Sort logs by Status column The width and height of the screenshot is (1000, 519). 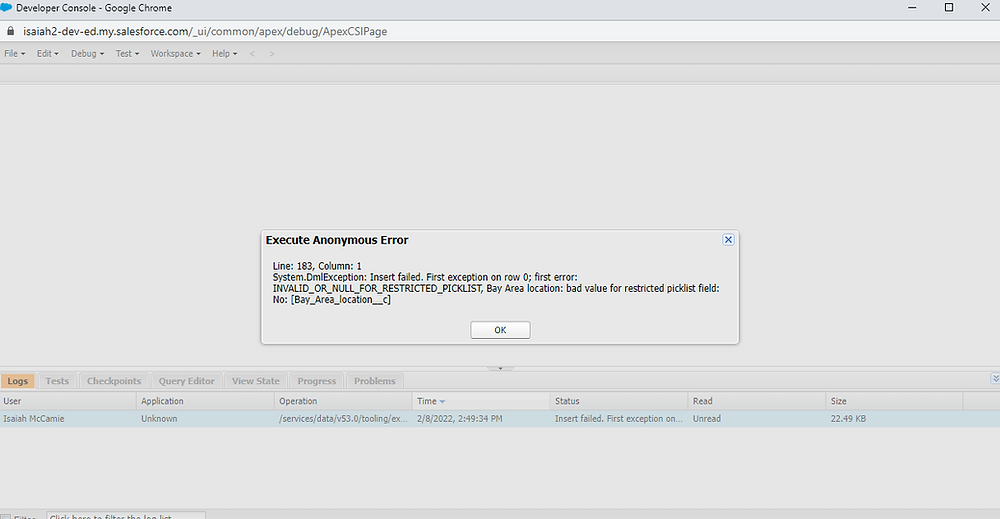(x=619, y=401)
